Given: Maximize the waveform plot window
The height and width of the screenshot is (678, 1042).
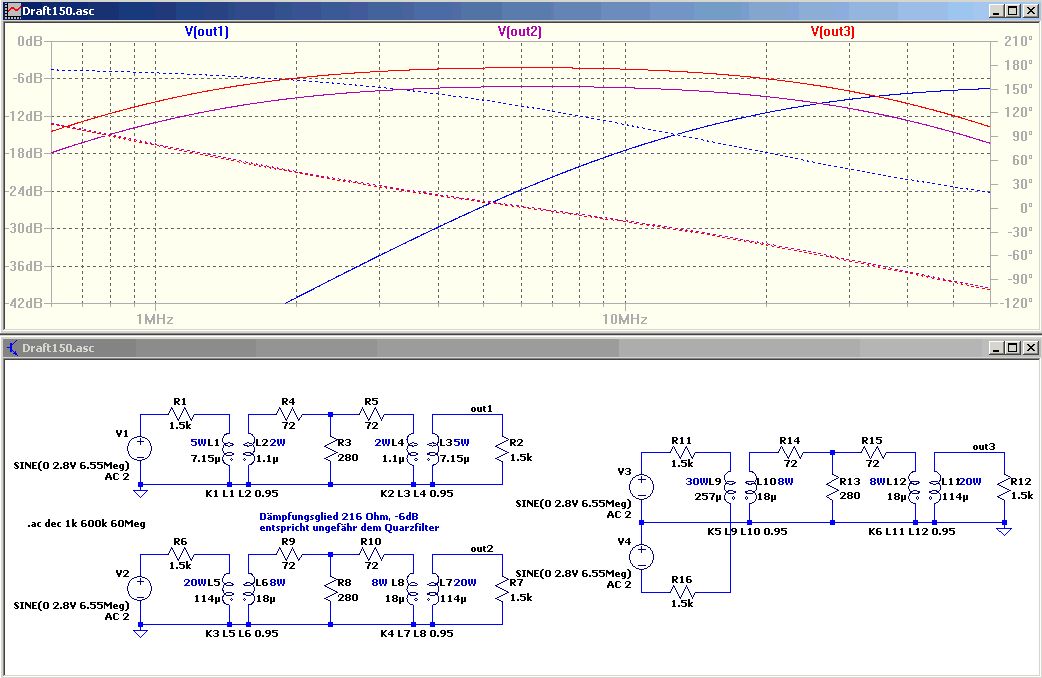Looking at the screenshot, I should pos(1012,11).
